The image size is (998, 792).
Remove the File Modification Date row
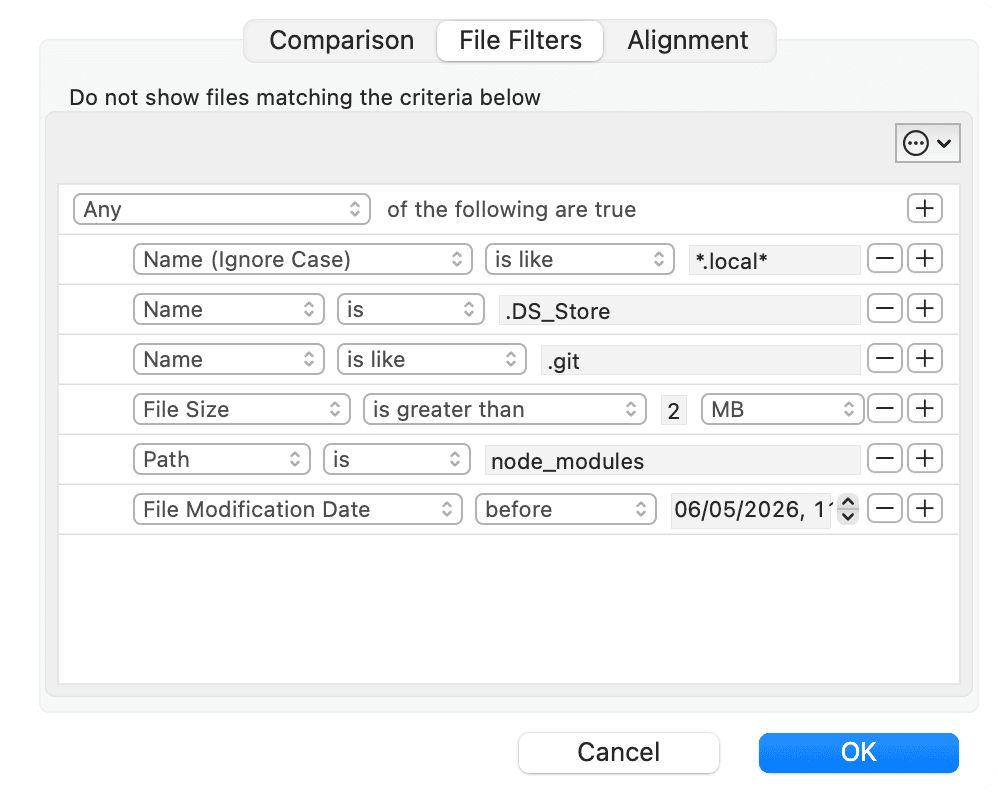pos(885,509)
